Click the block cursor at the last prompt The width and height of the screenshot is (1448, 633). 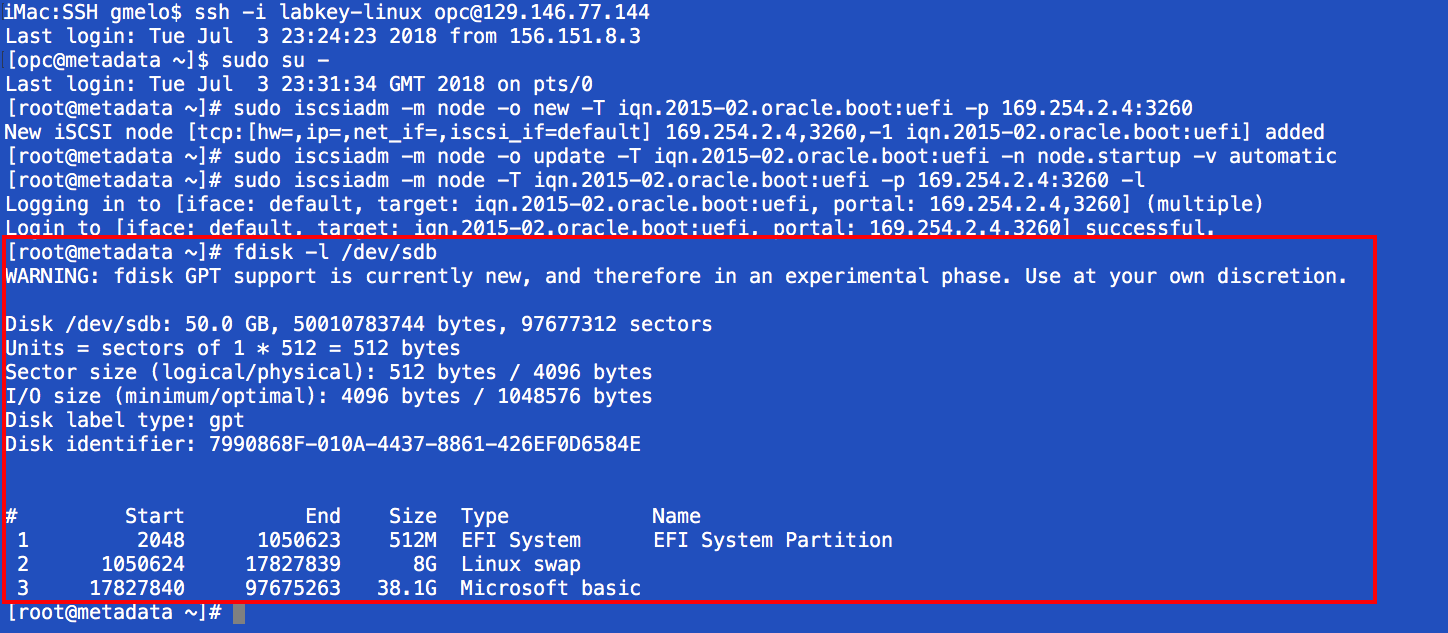tap(238, 612)
